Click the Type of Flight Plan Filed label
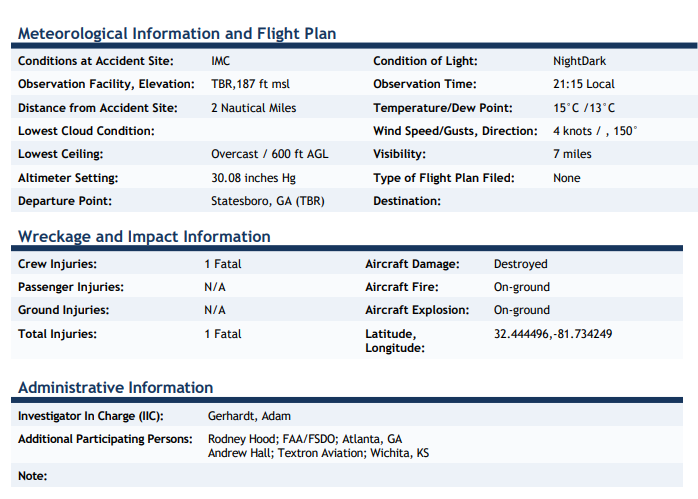This screenshot has width=698, height=499. tap(444, 178)
